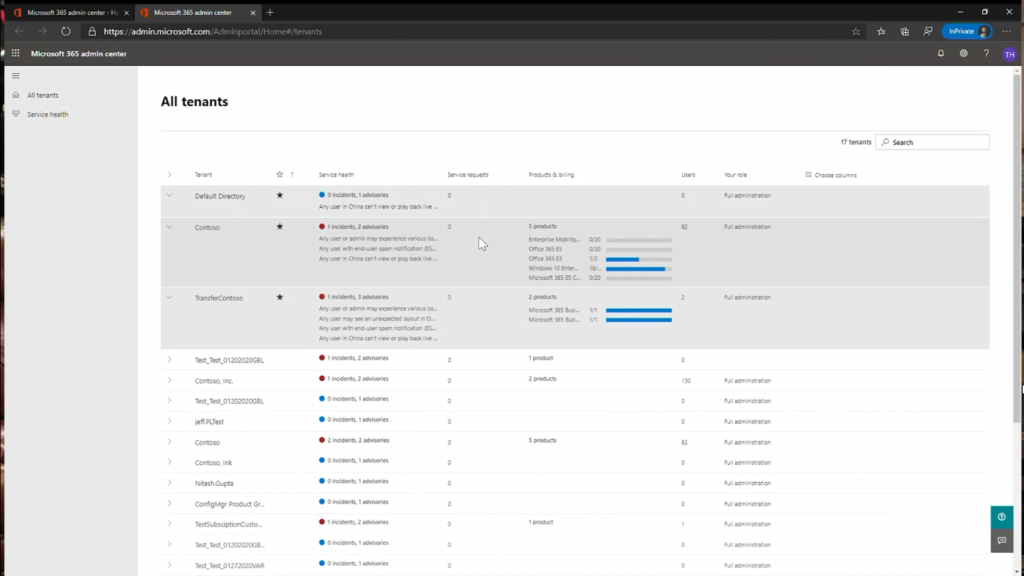Click the browser forward arrow

42,31
